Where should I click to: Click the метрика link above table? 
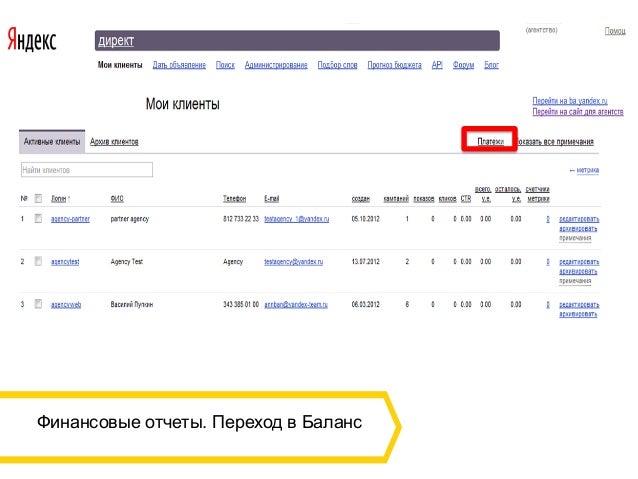pos(588,170)
